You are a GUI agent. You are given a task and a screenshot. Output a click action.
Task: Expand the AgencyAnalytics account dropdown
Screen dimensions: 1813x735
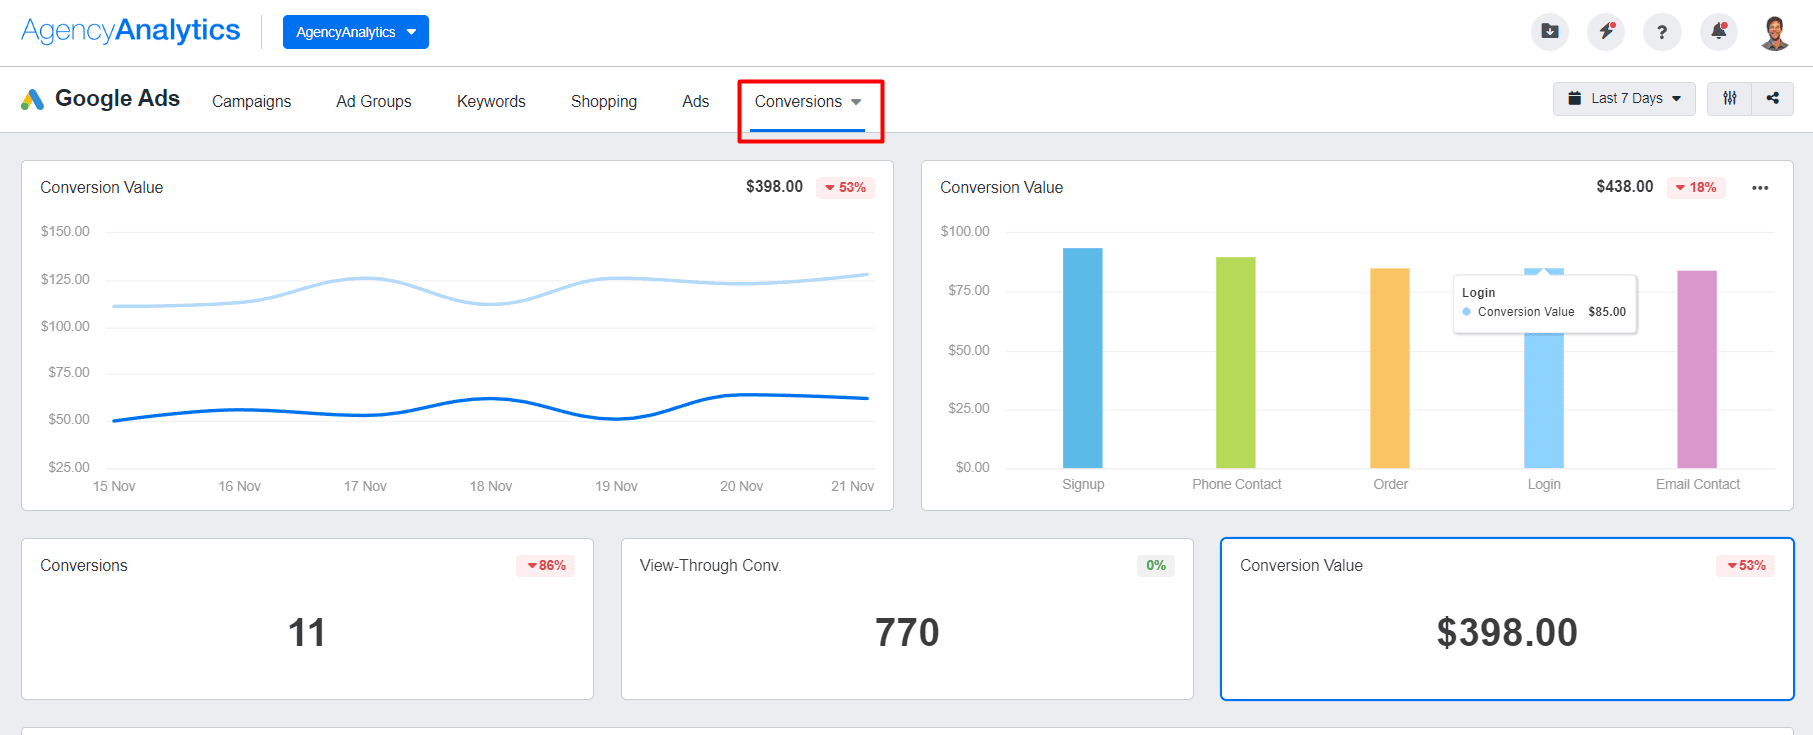(x=355, y=32)
